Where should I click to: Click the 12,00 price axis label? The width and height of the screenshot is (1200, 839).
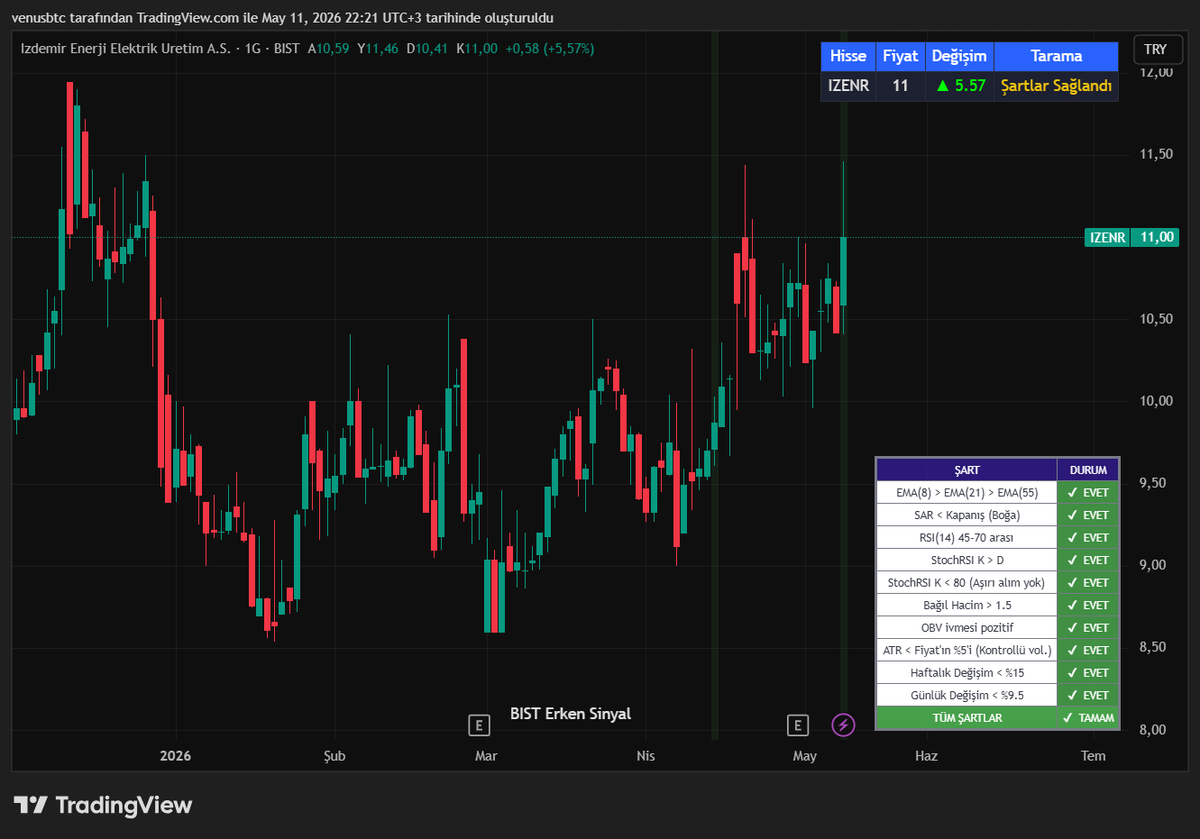(x=1155, y=73)
